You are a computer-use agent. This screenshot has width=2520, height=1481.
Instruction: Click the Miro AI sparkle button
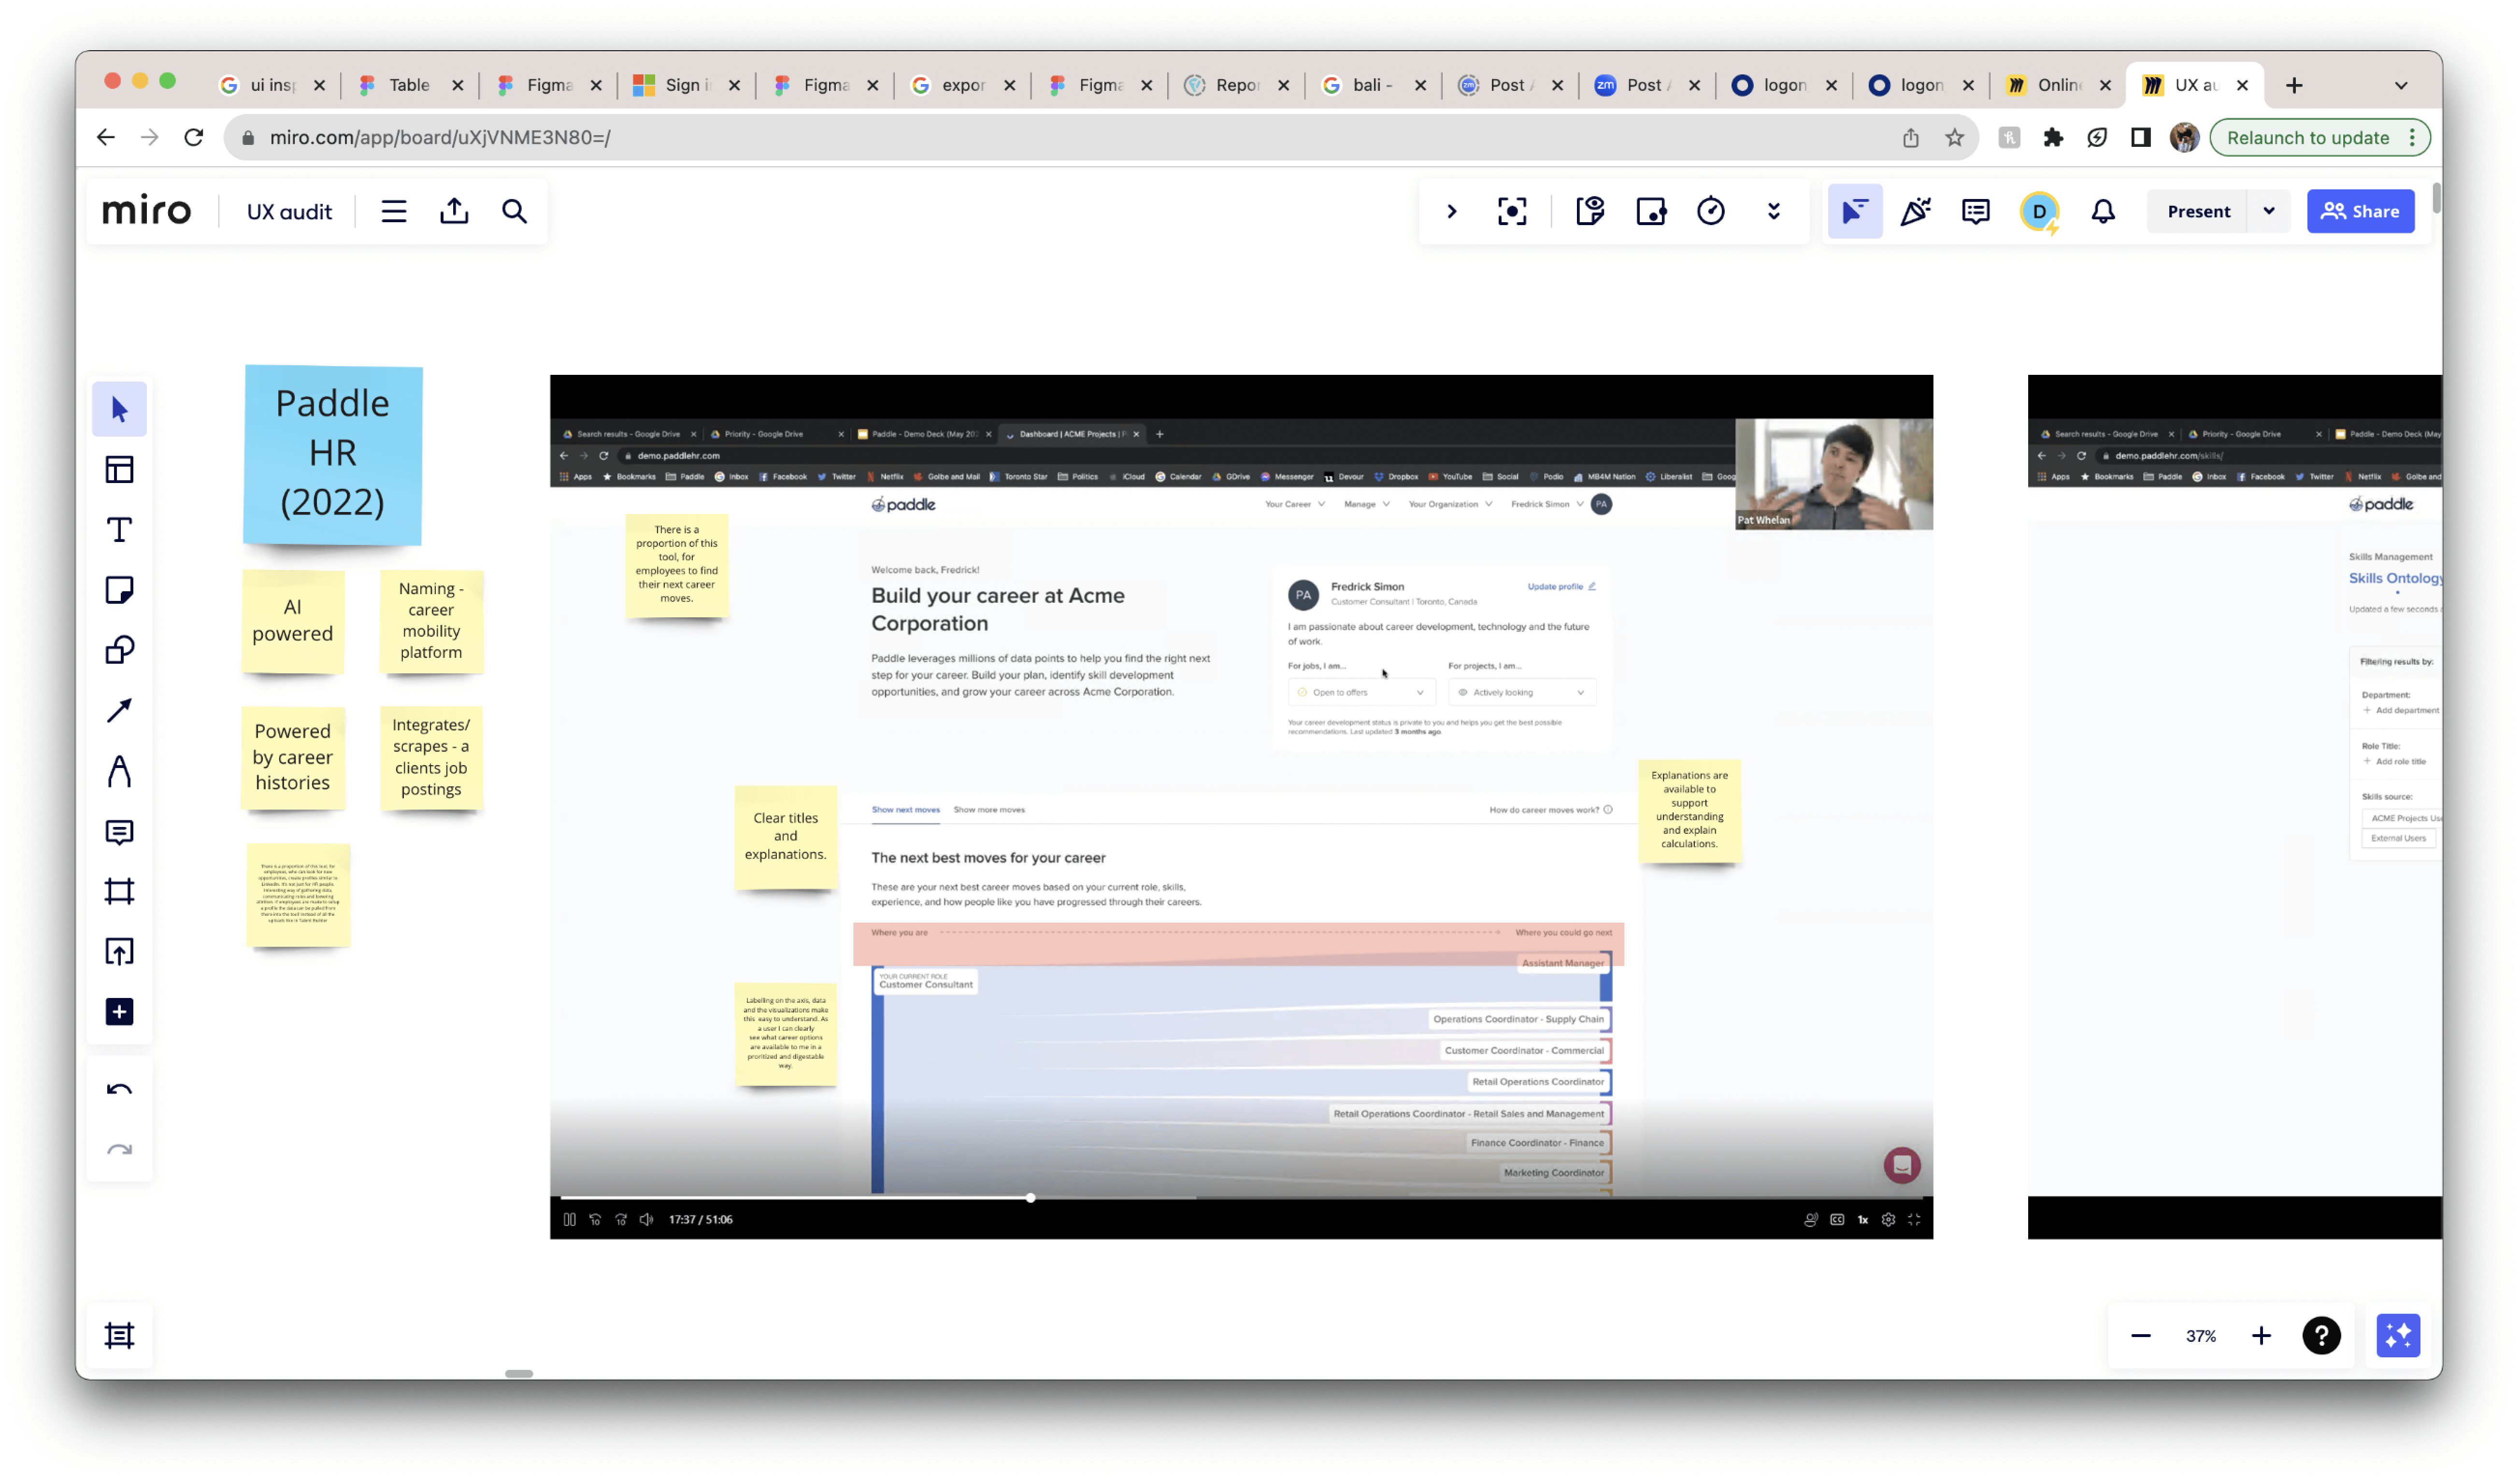point(2398,1336)
